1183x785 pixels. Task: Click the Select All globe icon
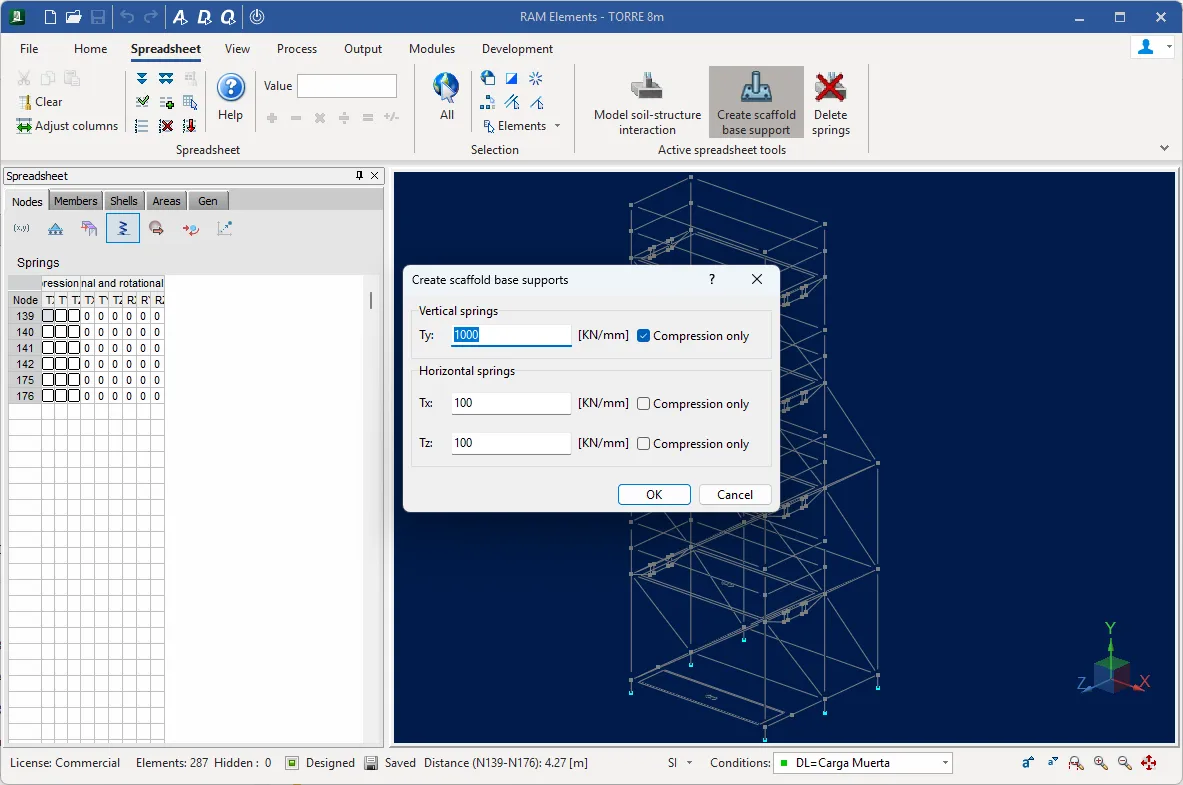click(x=446, y=88)
